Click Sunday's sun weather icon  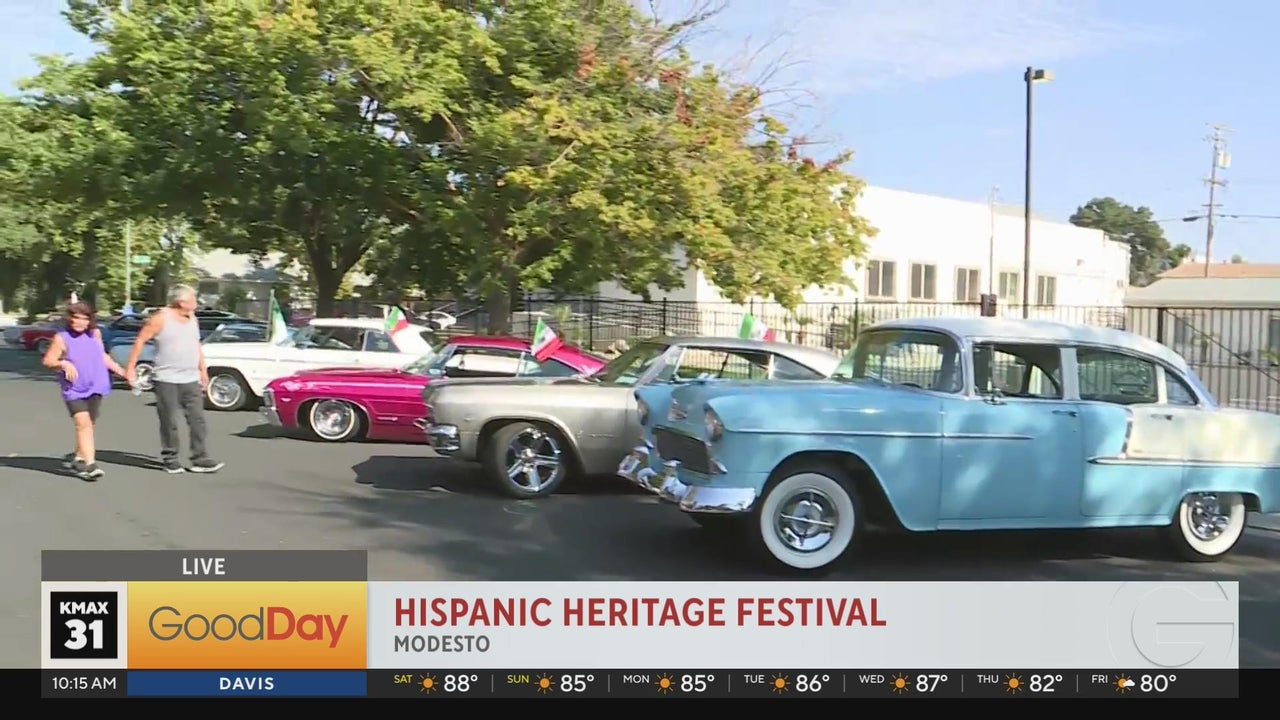coord(545,683)
